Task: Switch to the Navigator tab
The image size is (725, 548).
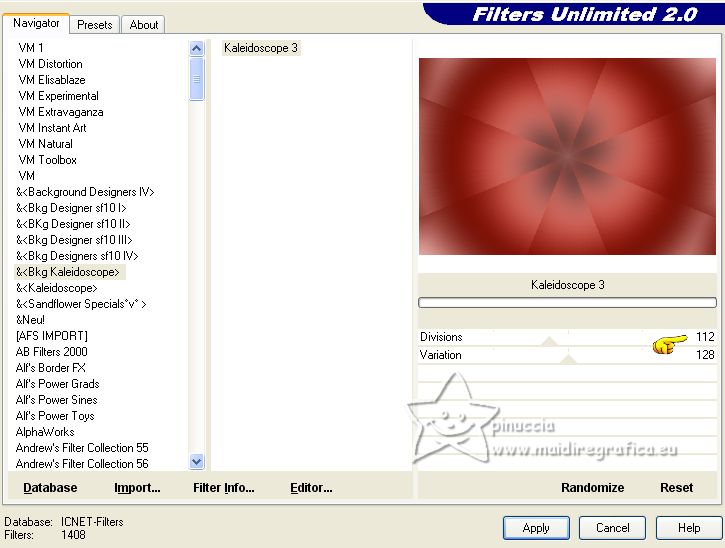Action: [36, 23]
